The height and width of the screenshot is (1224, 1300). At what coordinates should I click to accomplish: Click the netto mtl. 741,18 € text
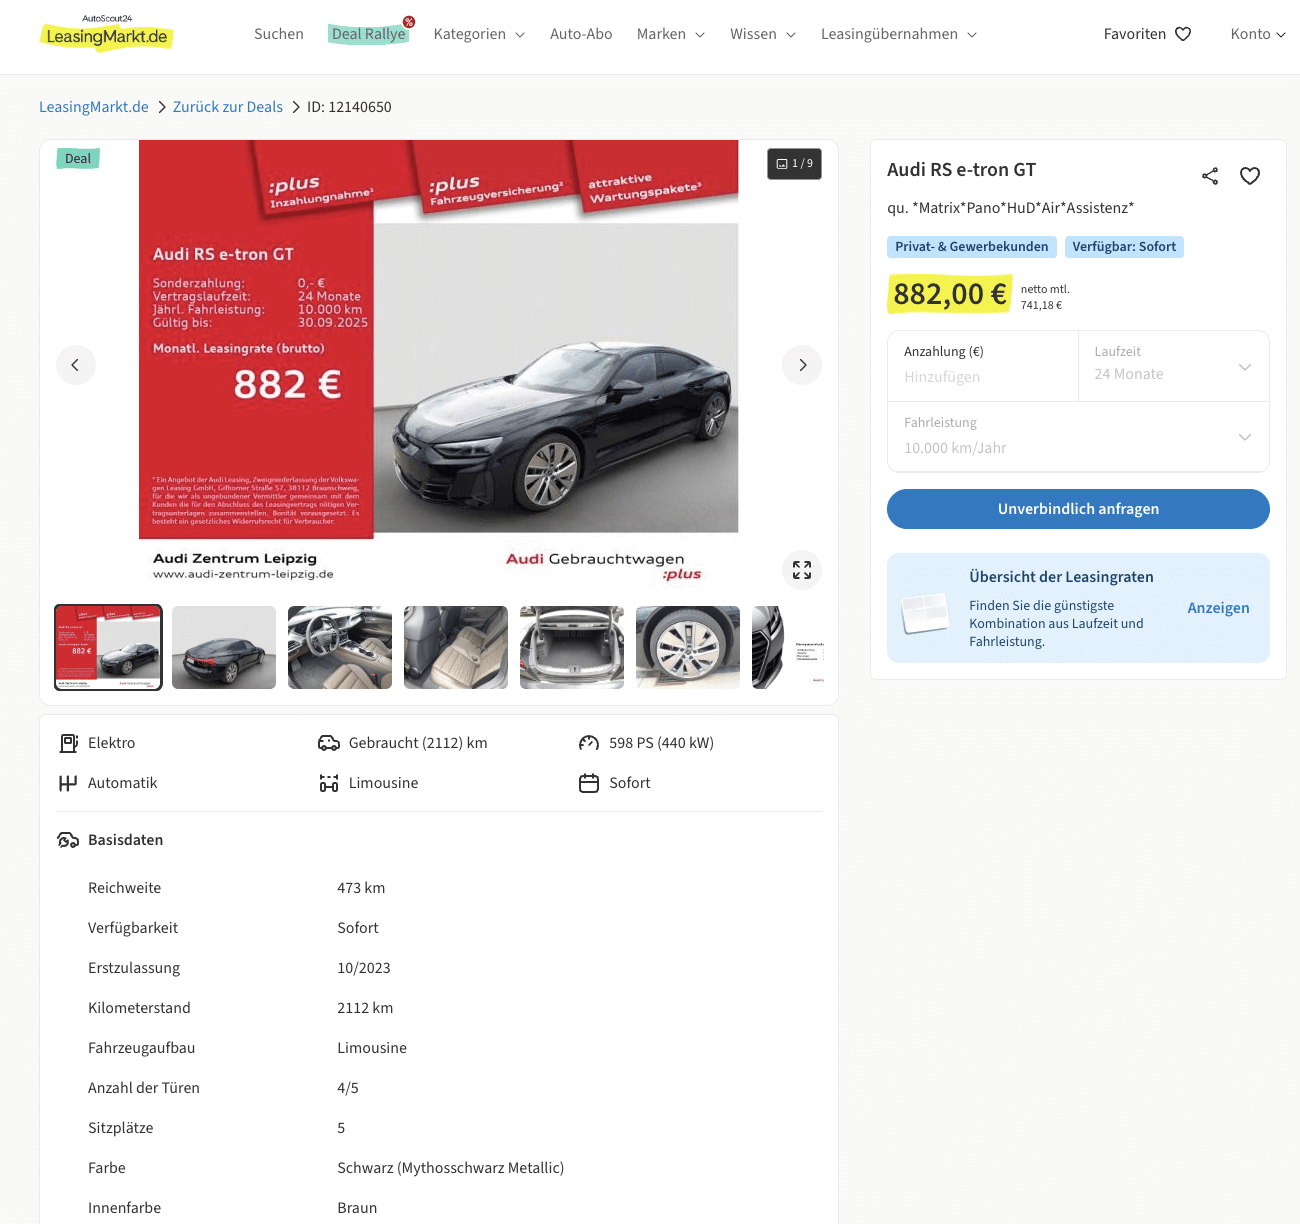pyautogui.click(x=1045, y=297)
